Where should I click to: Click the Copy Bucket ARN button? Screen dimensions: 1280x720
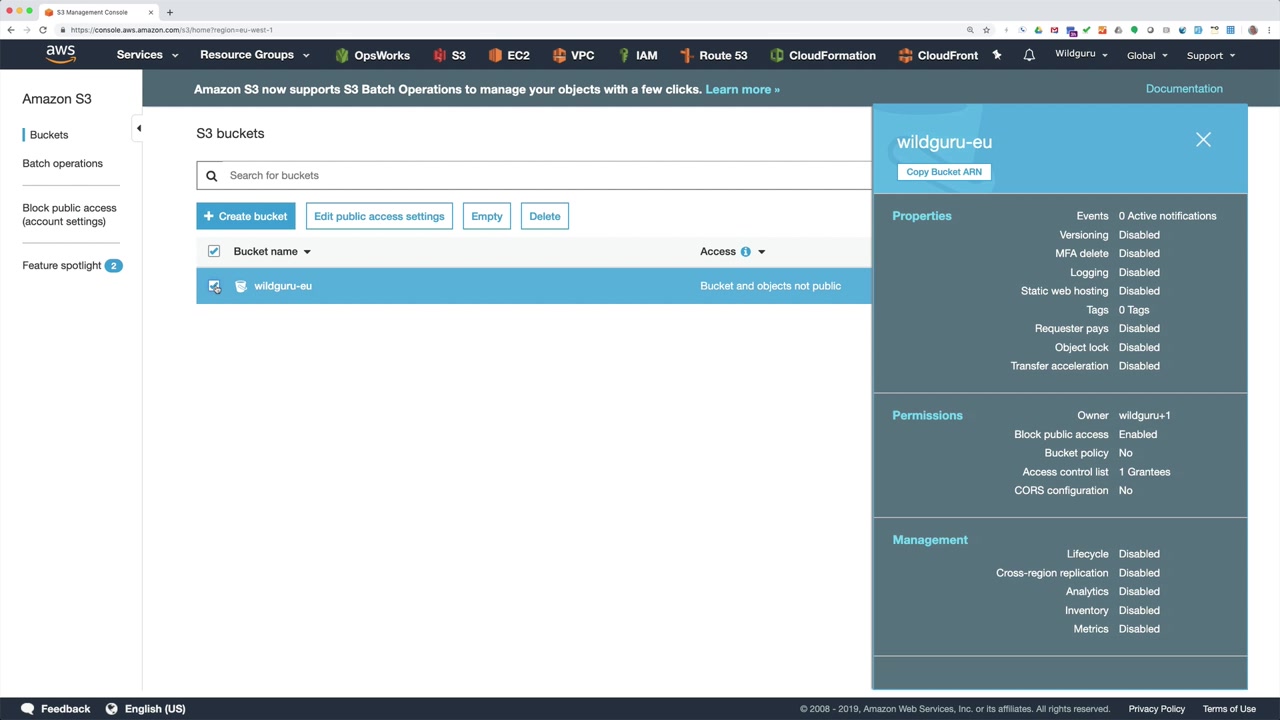(x=944, y=172)
